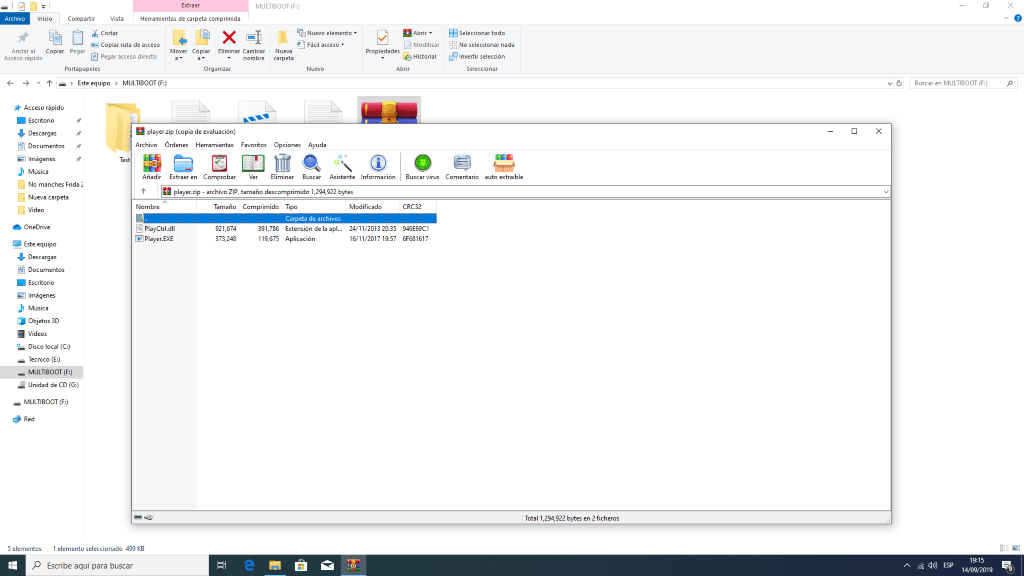This screenshot has height=576, width=1024.
Task: Open the Herramientas menu in WinRAR
Action: point(214,145)
